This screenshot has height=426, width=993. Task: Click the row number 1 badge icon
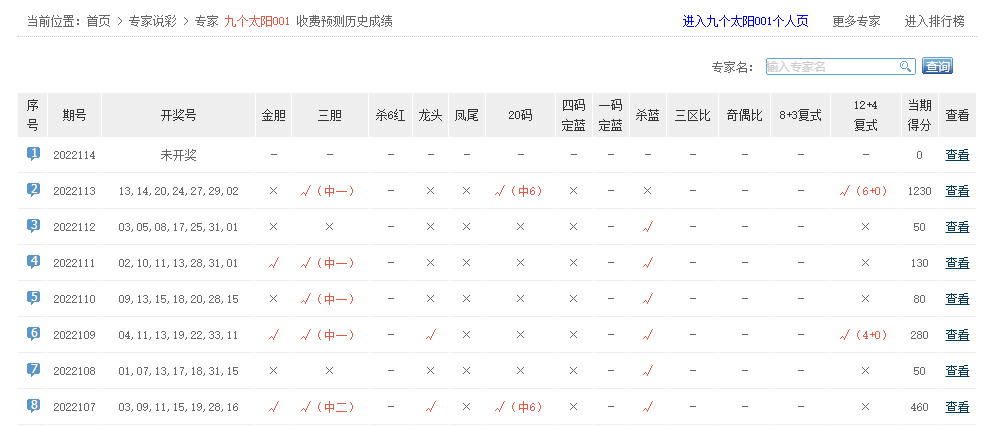point(33,155)
